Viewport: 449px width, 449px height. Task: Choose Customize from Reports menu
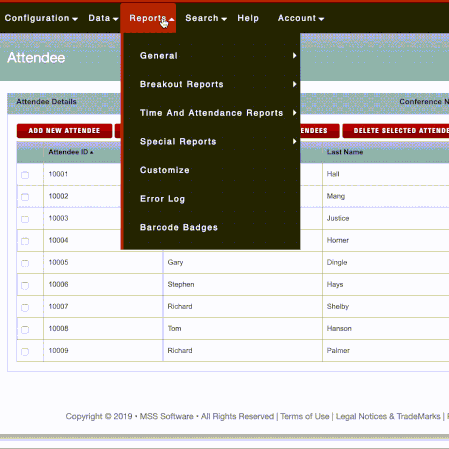pyautogui.click(x=165, y=170)
